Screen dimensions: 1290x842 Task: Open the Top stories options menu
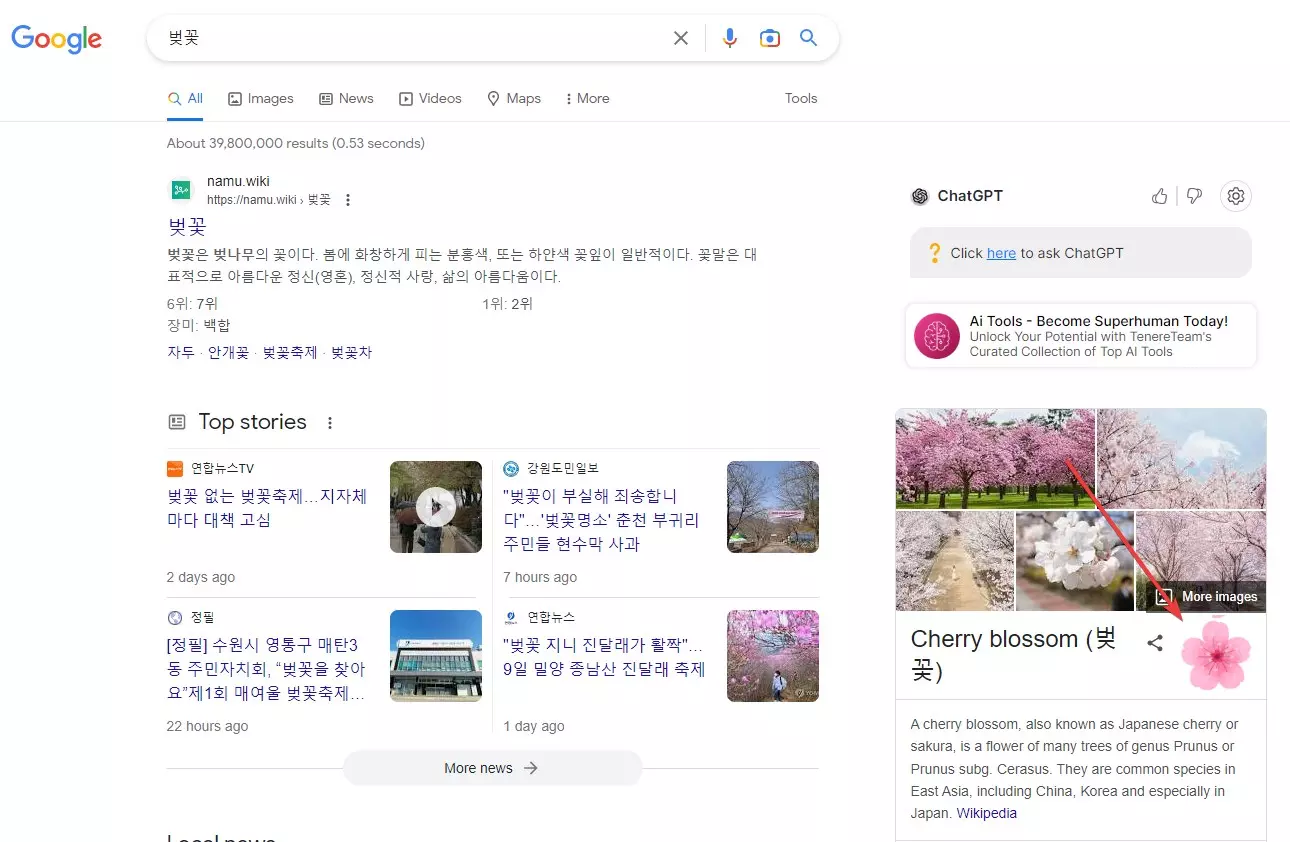330,423
